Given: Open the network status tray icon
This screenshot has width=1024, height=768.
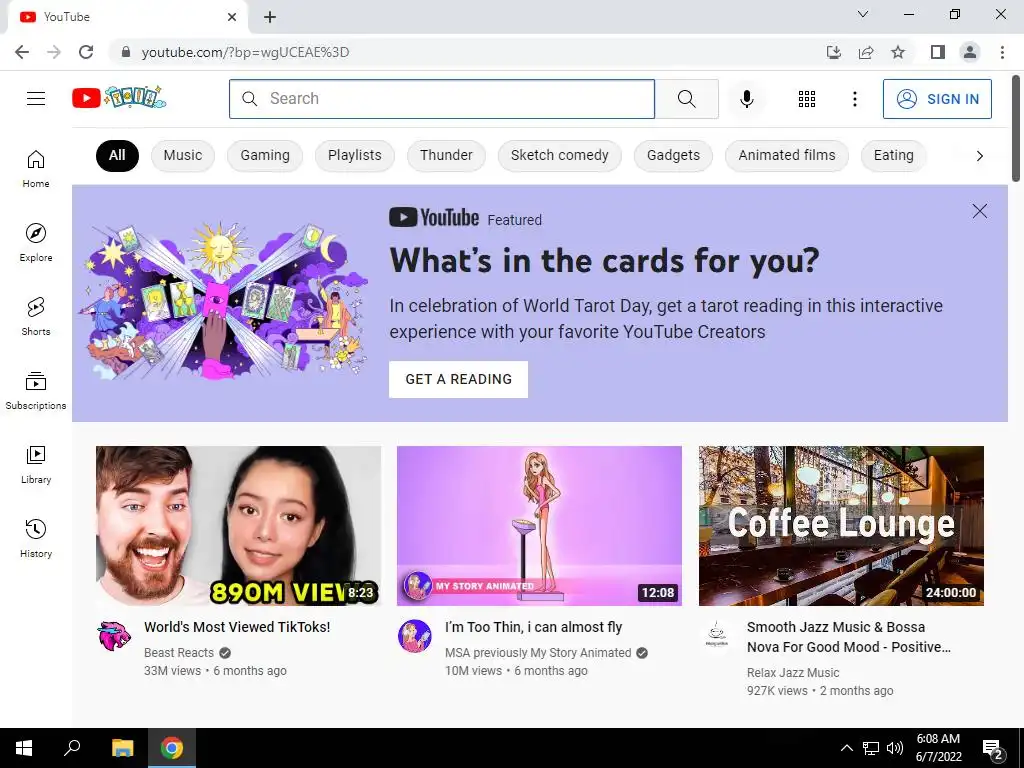Looking at the screenshot, I should tap(871, 748).
